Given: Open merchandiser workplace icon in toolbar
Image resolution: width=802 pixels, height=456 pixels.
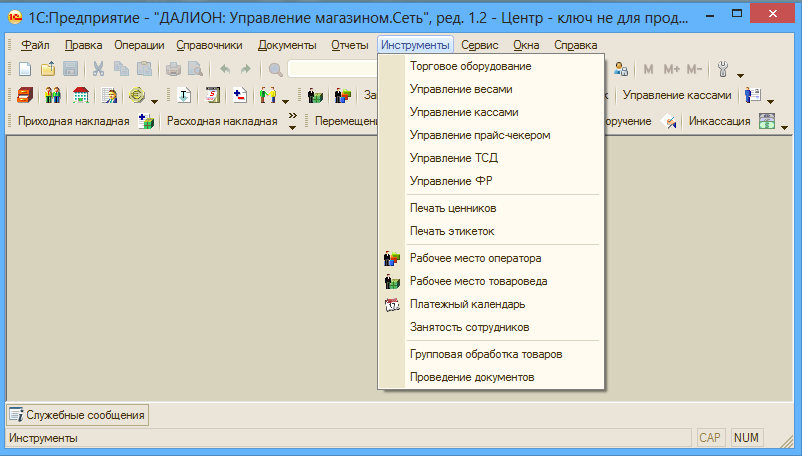Looking at the screenshot, I should pyautogui.click(x=315, y=95).
